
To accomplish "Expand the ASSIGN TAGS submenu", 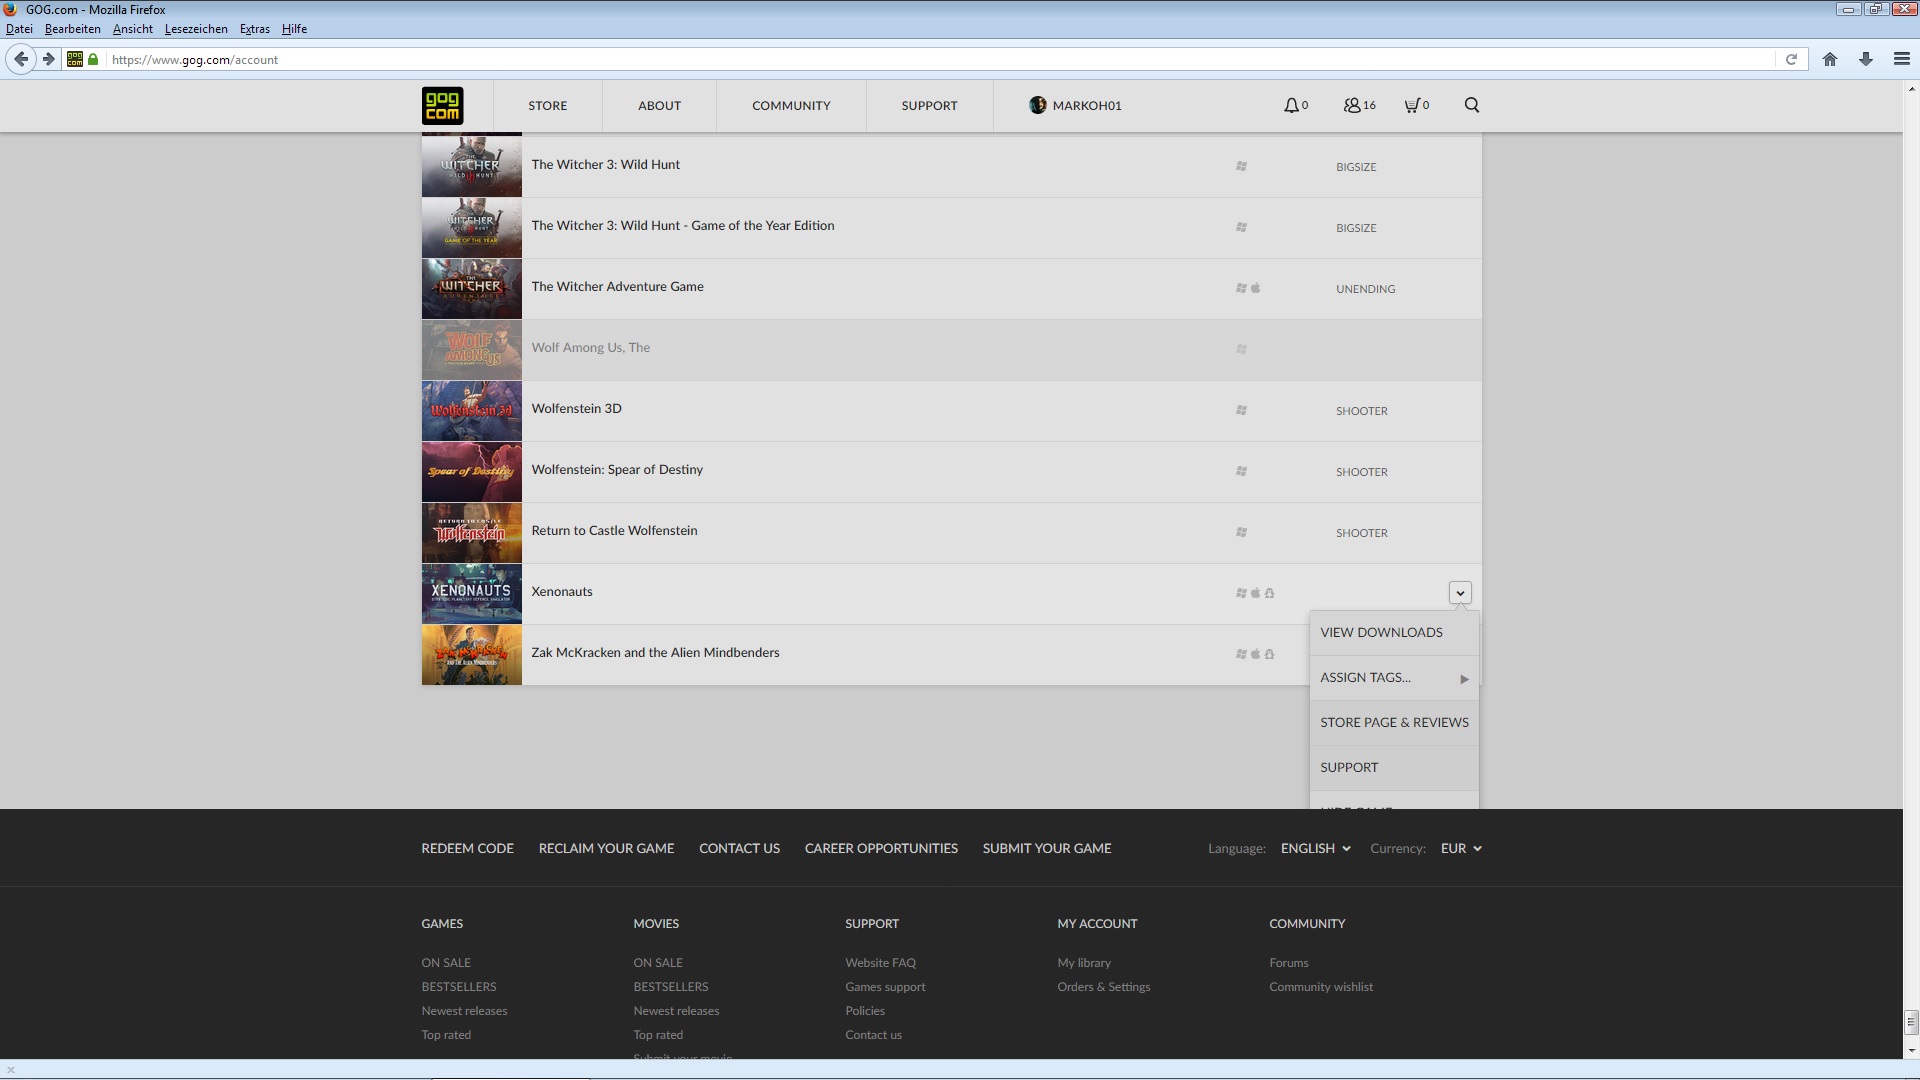I will 1394,678.
